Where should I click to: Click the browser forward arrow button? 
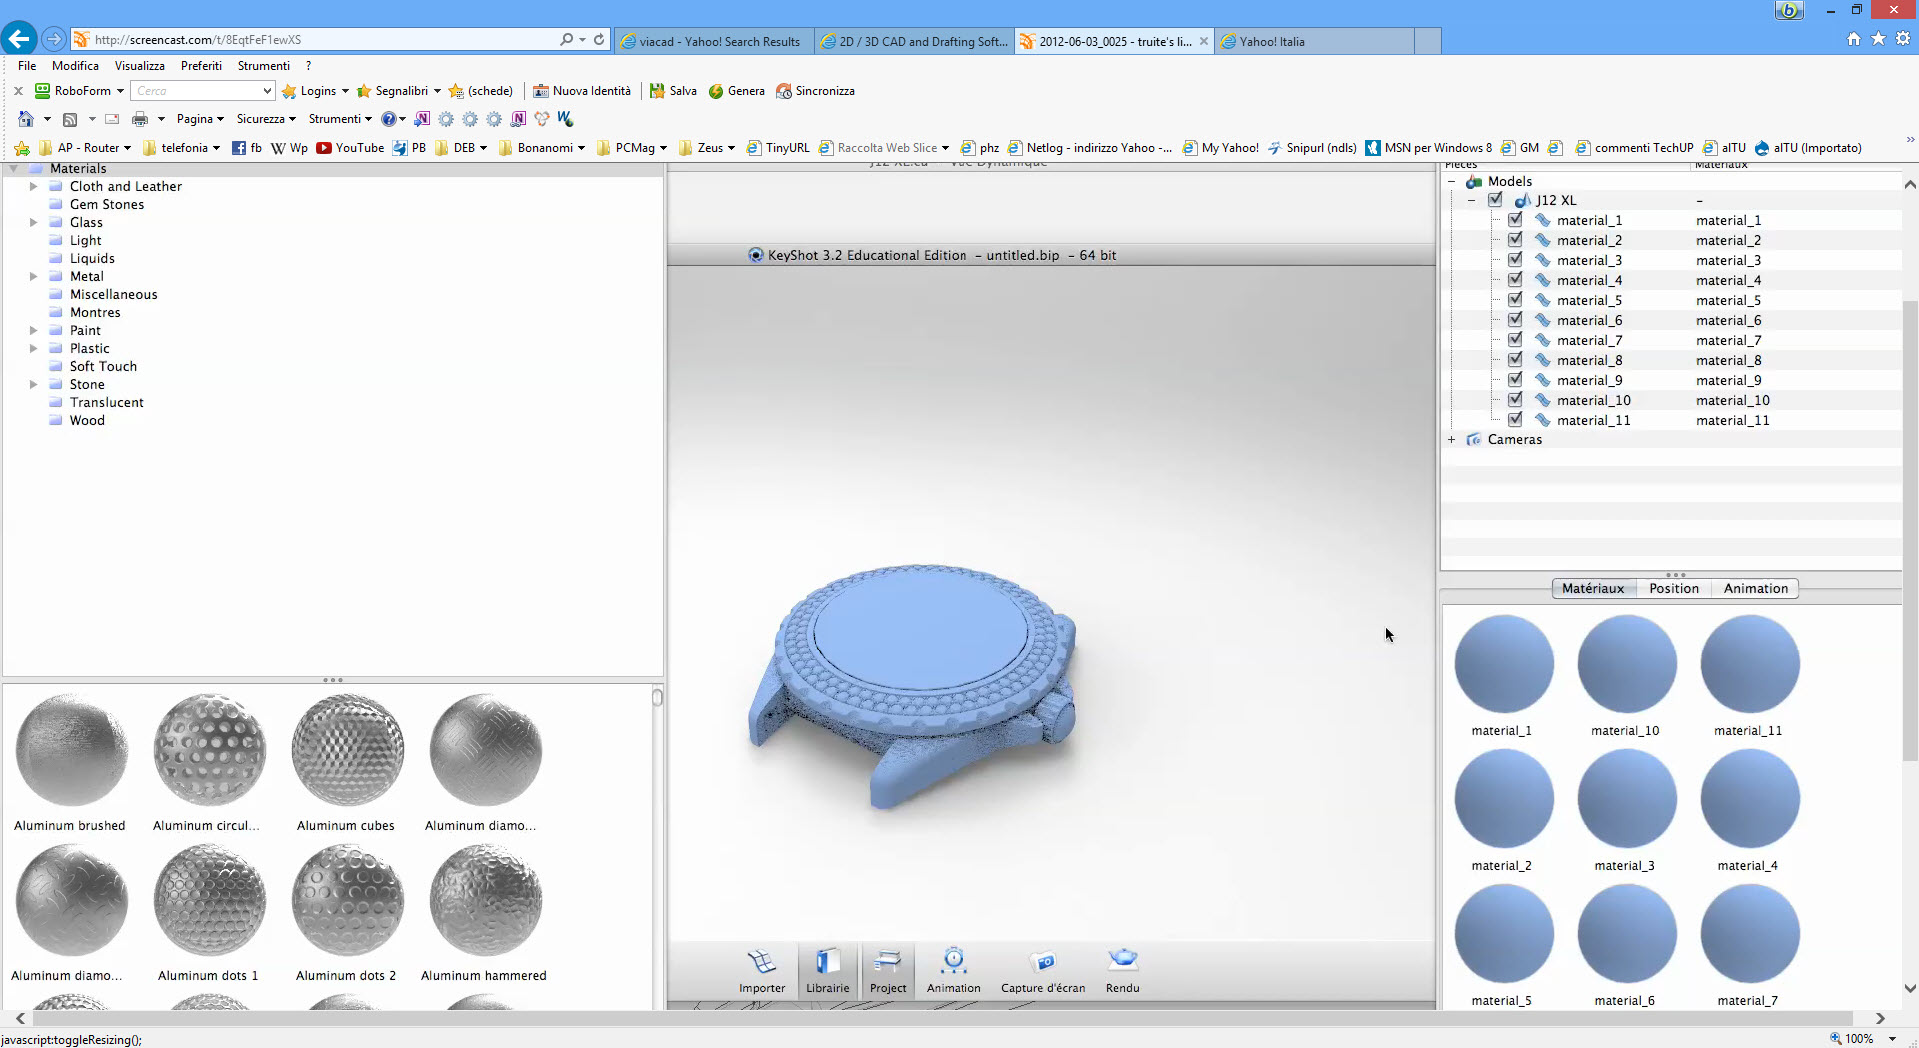click(x=54, y=40)
